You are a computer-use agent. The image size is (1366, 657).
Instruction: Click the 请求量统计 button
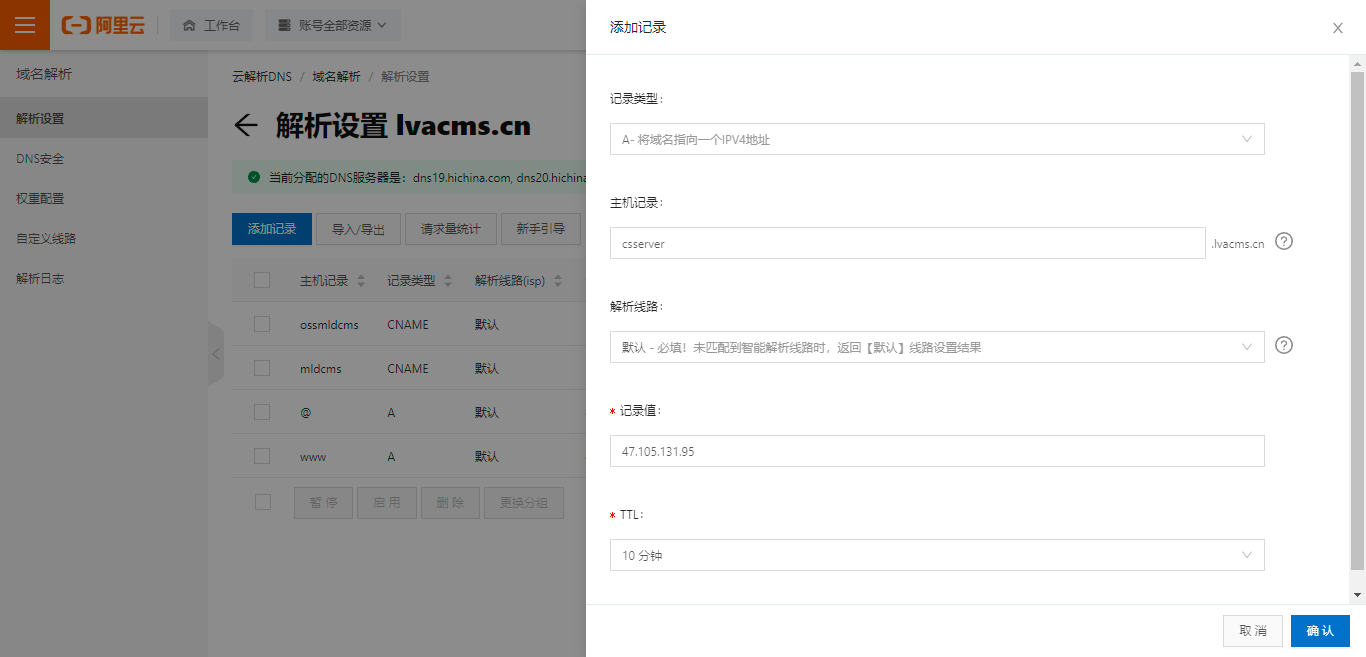pyautogui.click(x=451, y=229)
